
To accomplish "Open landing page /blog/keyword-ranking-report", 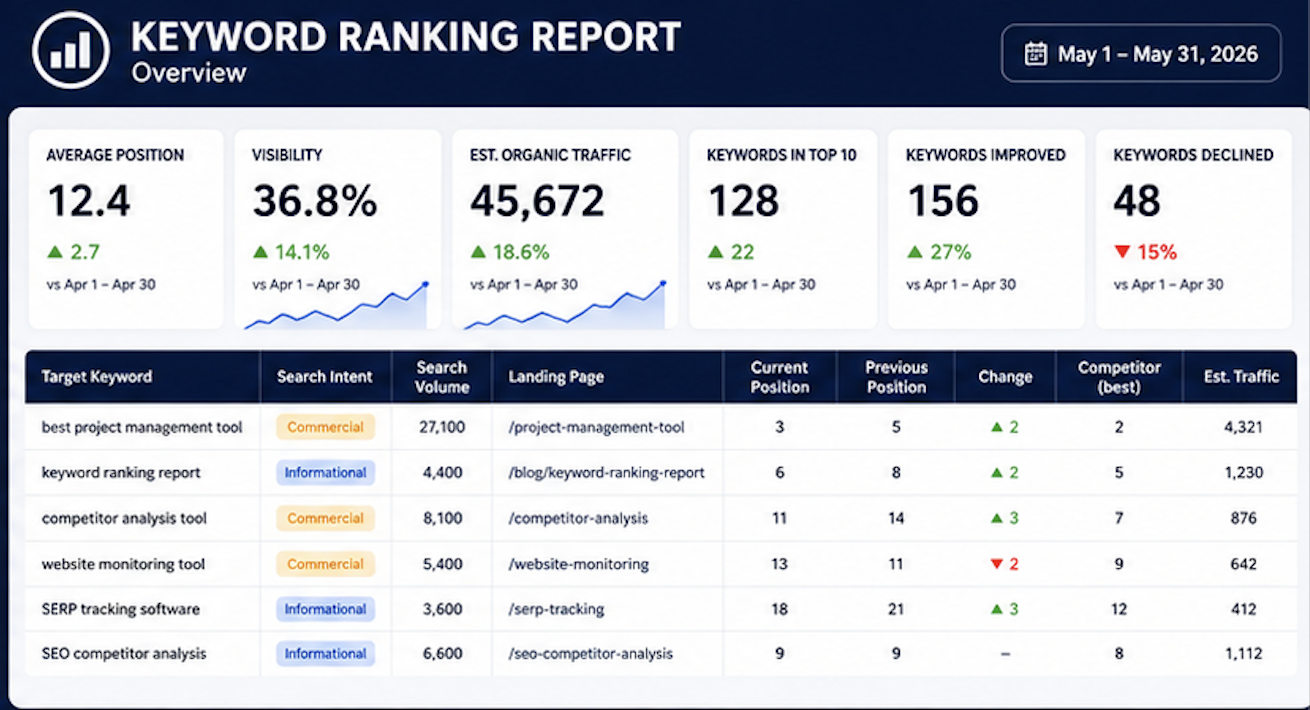I will pos(607,472).
